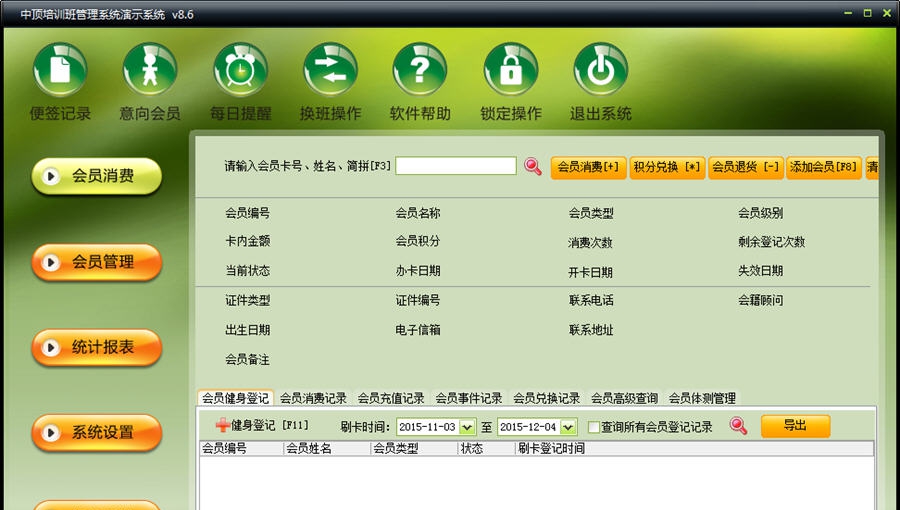Click the 换班操作 shift change icon
Screen dimensions: 900x510
[331, 69]
